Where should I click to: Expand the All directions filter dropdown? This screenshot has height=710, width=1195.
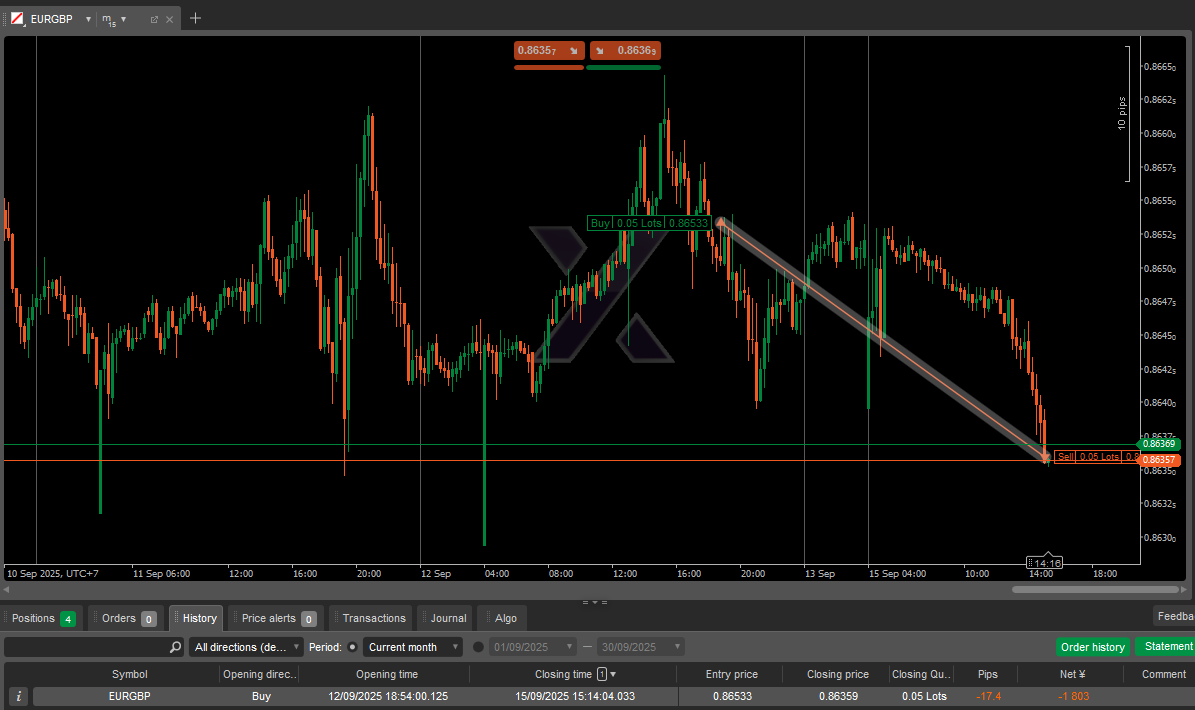click(246, 647)
